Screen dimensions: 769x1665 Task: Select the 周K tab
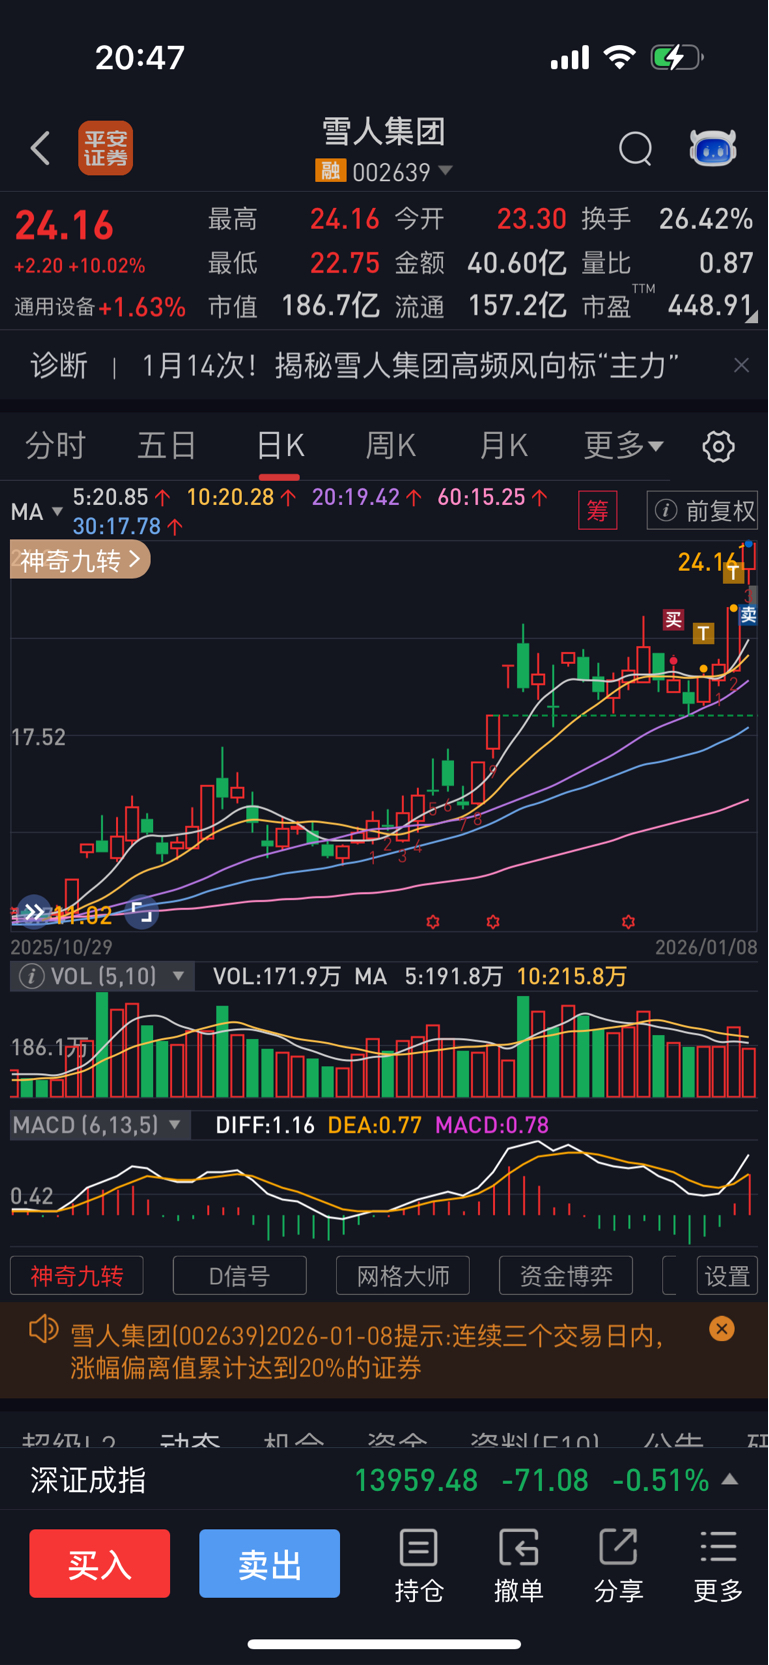(391, 445)
